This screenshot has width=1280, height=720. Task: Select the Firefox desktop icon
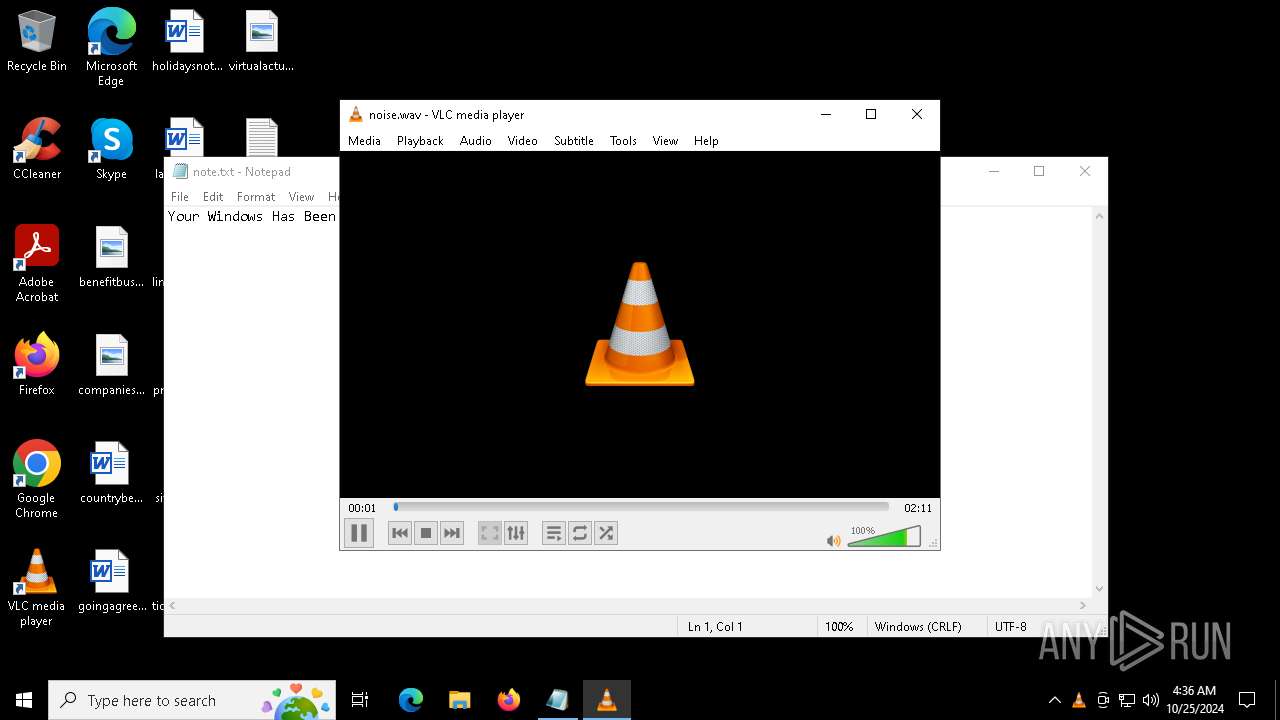point(37,365)
